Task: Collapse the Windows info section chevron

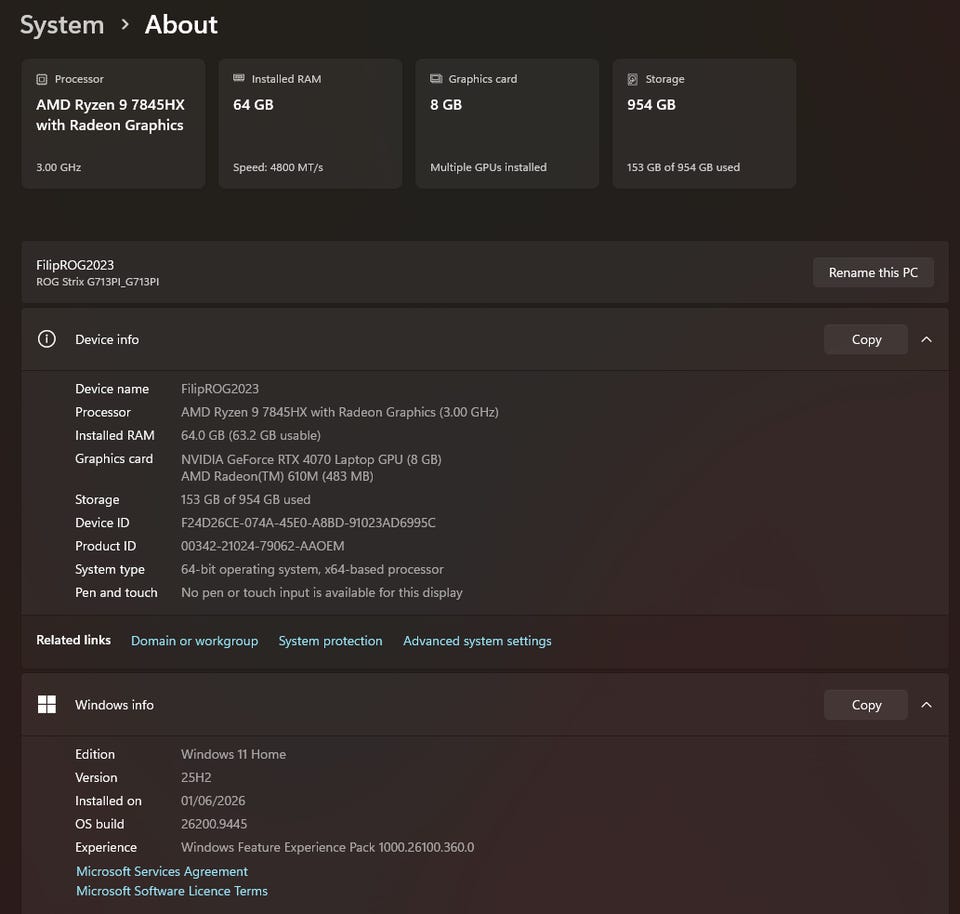Action: 926,705
